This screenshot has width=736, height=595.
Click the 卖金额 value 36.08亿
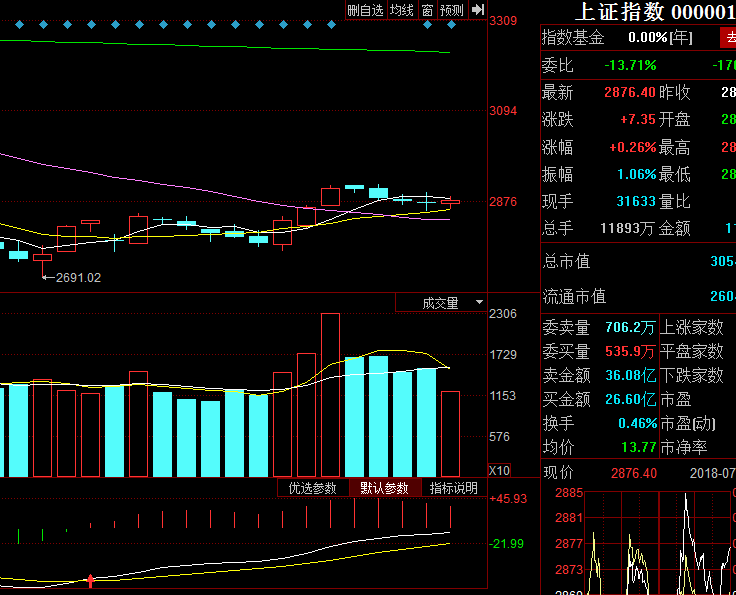[x=630, y=375]
